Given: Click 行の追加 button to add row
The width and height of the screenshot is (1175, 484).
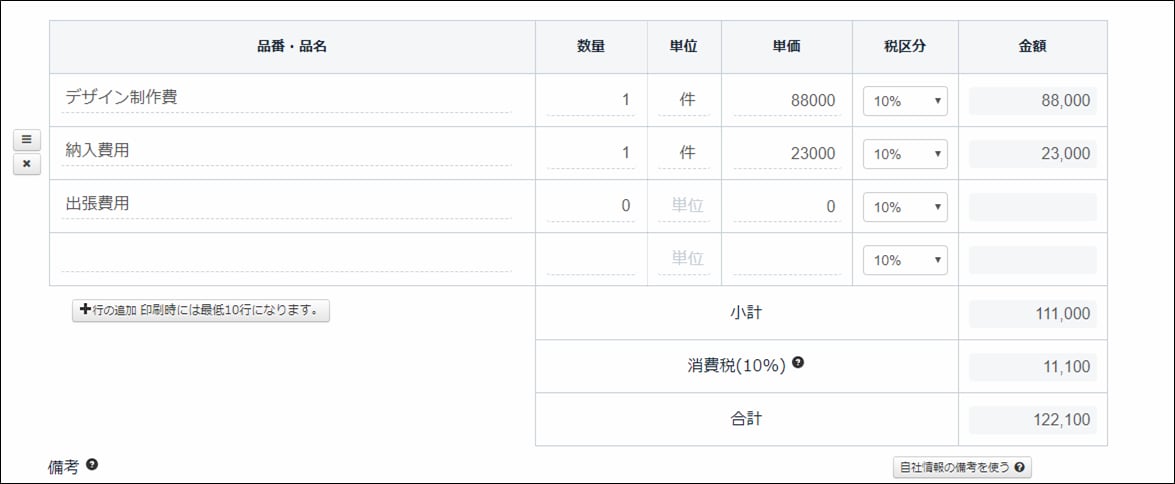Looking at the screenshot, I should pos(201,310).
